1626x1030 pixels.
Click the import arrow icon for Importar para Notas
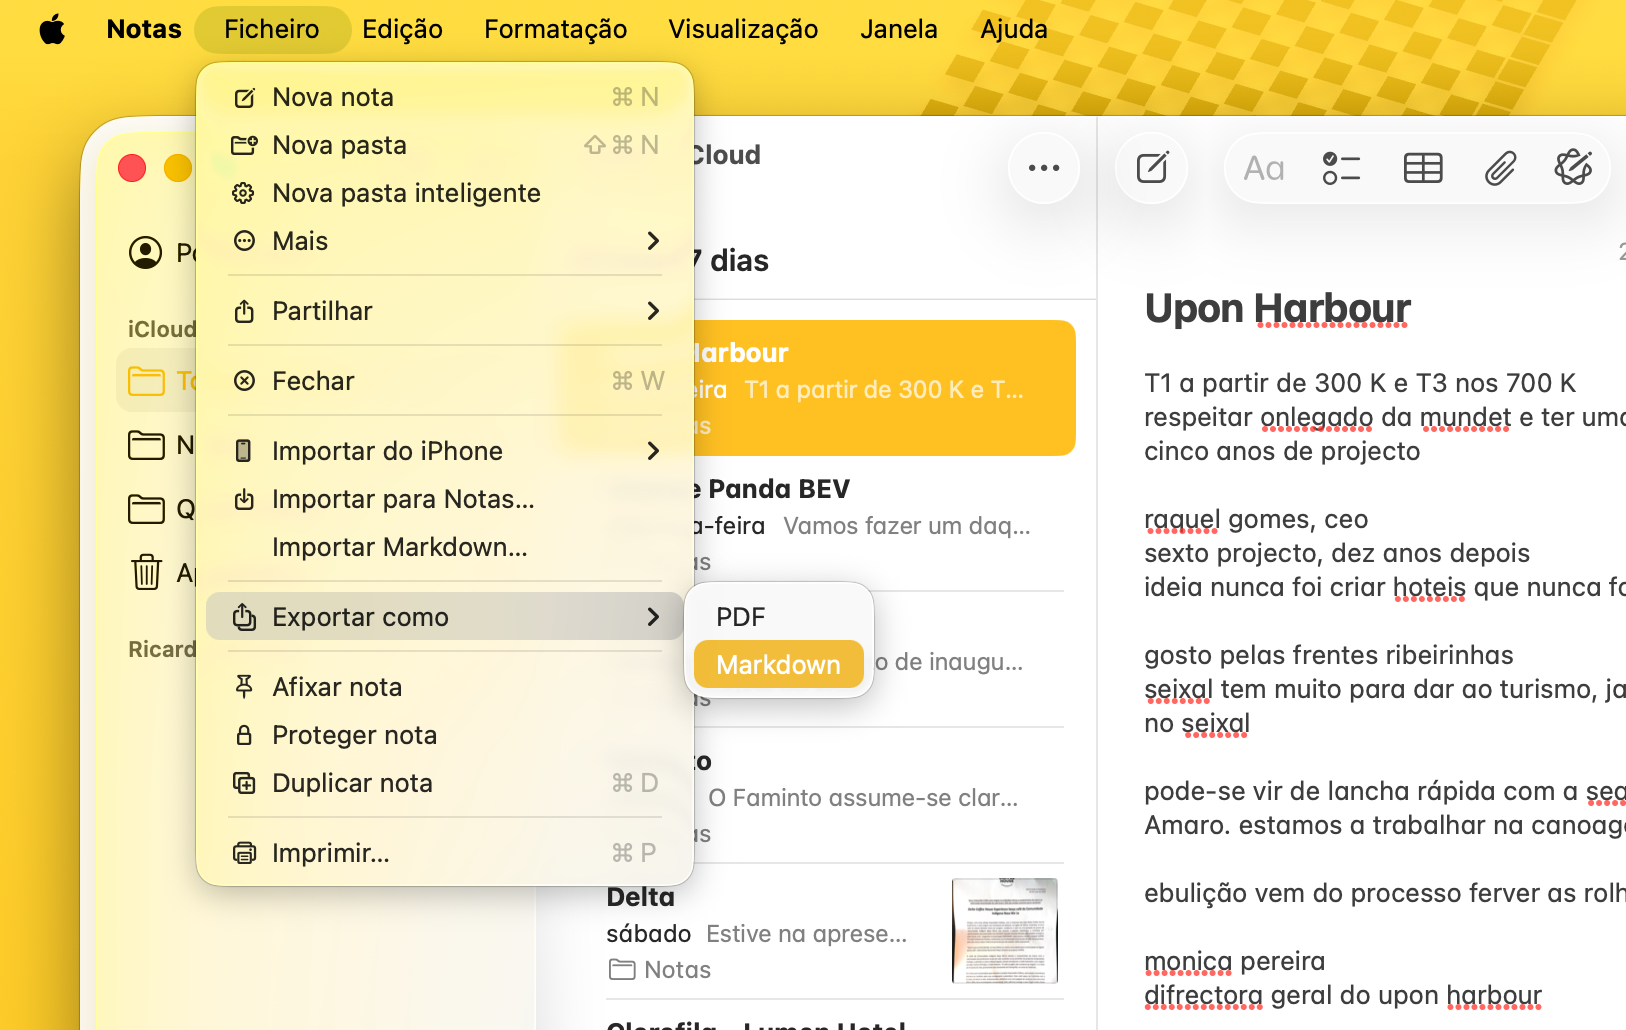244,499
